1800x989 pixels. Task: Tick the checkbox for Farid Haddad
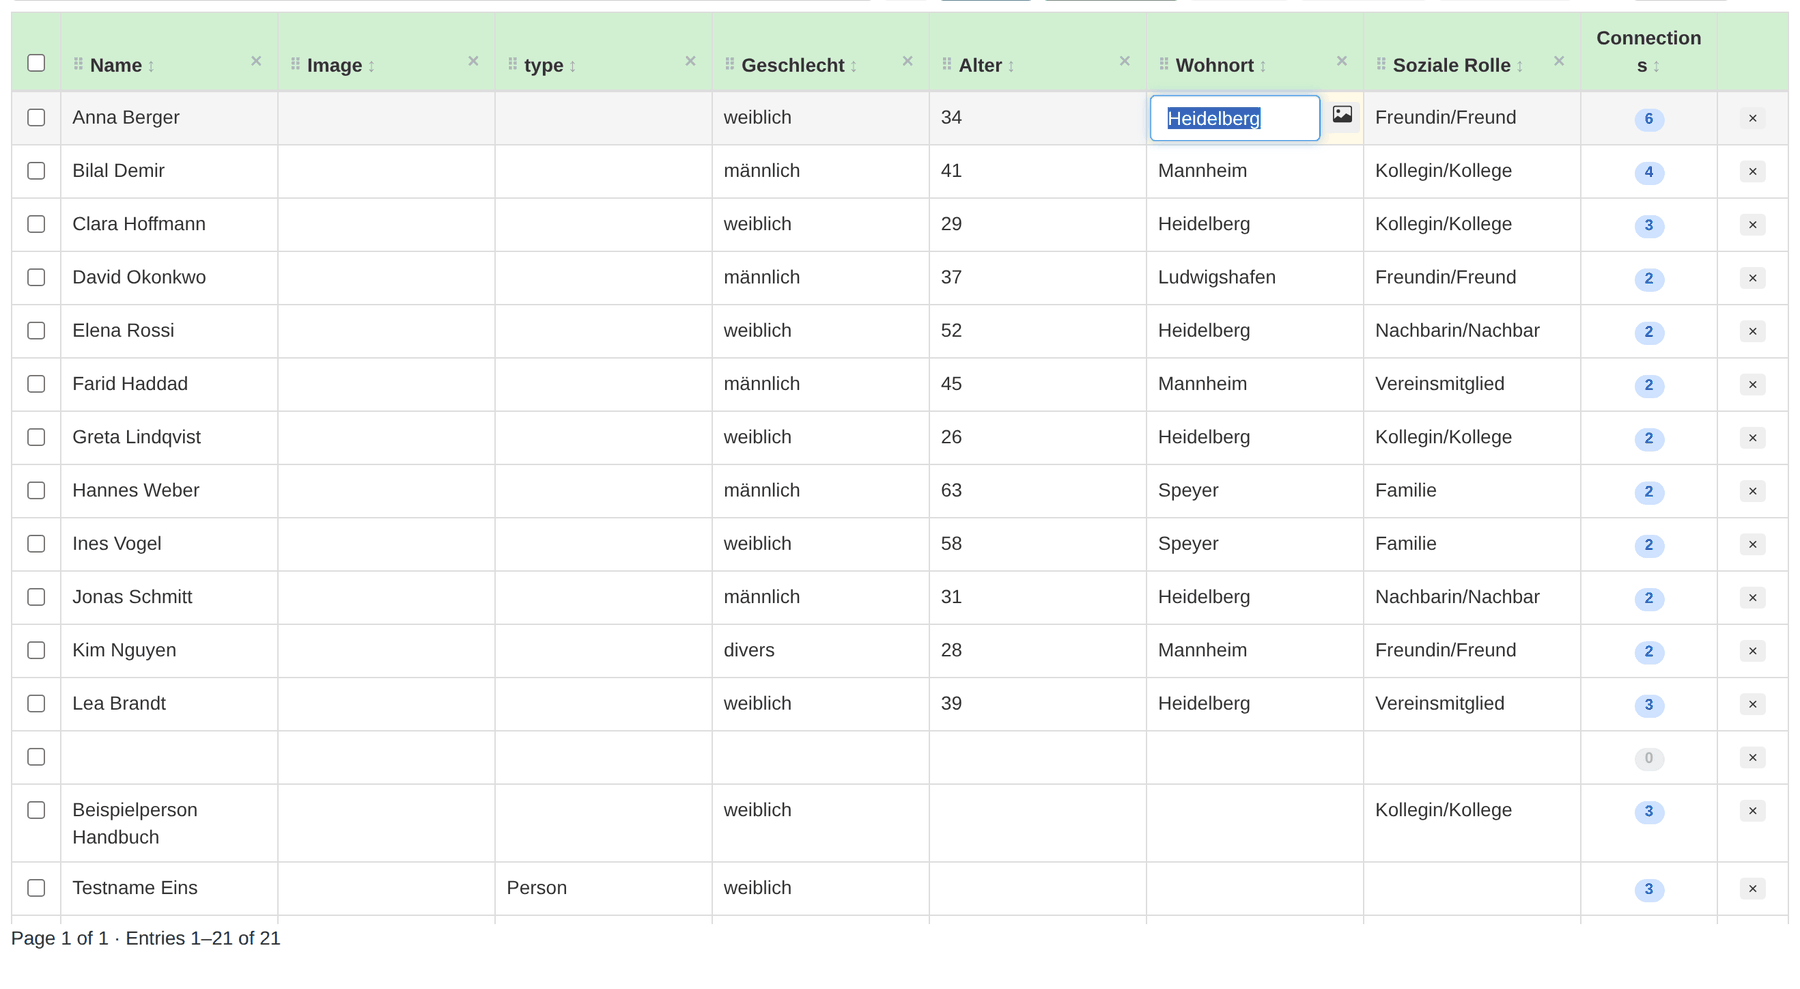(36, 384)
